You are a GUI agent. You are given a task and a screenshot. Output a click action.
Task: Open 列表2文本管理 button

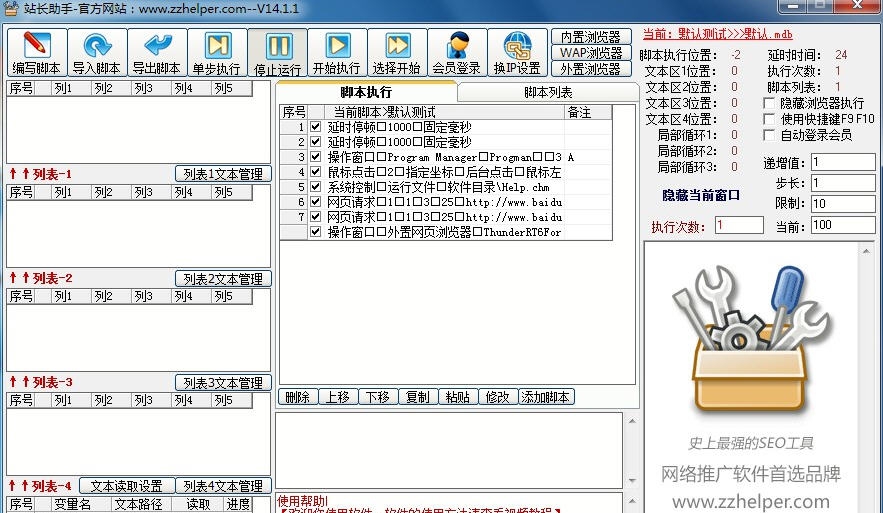tap(223, 279)
